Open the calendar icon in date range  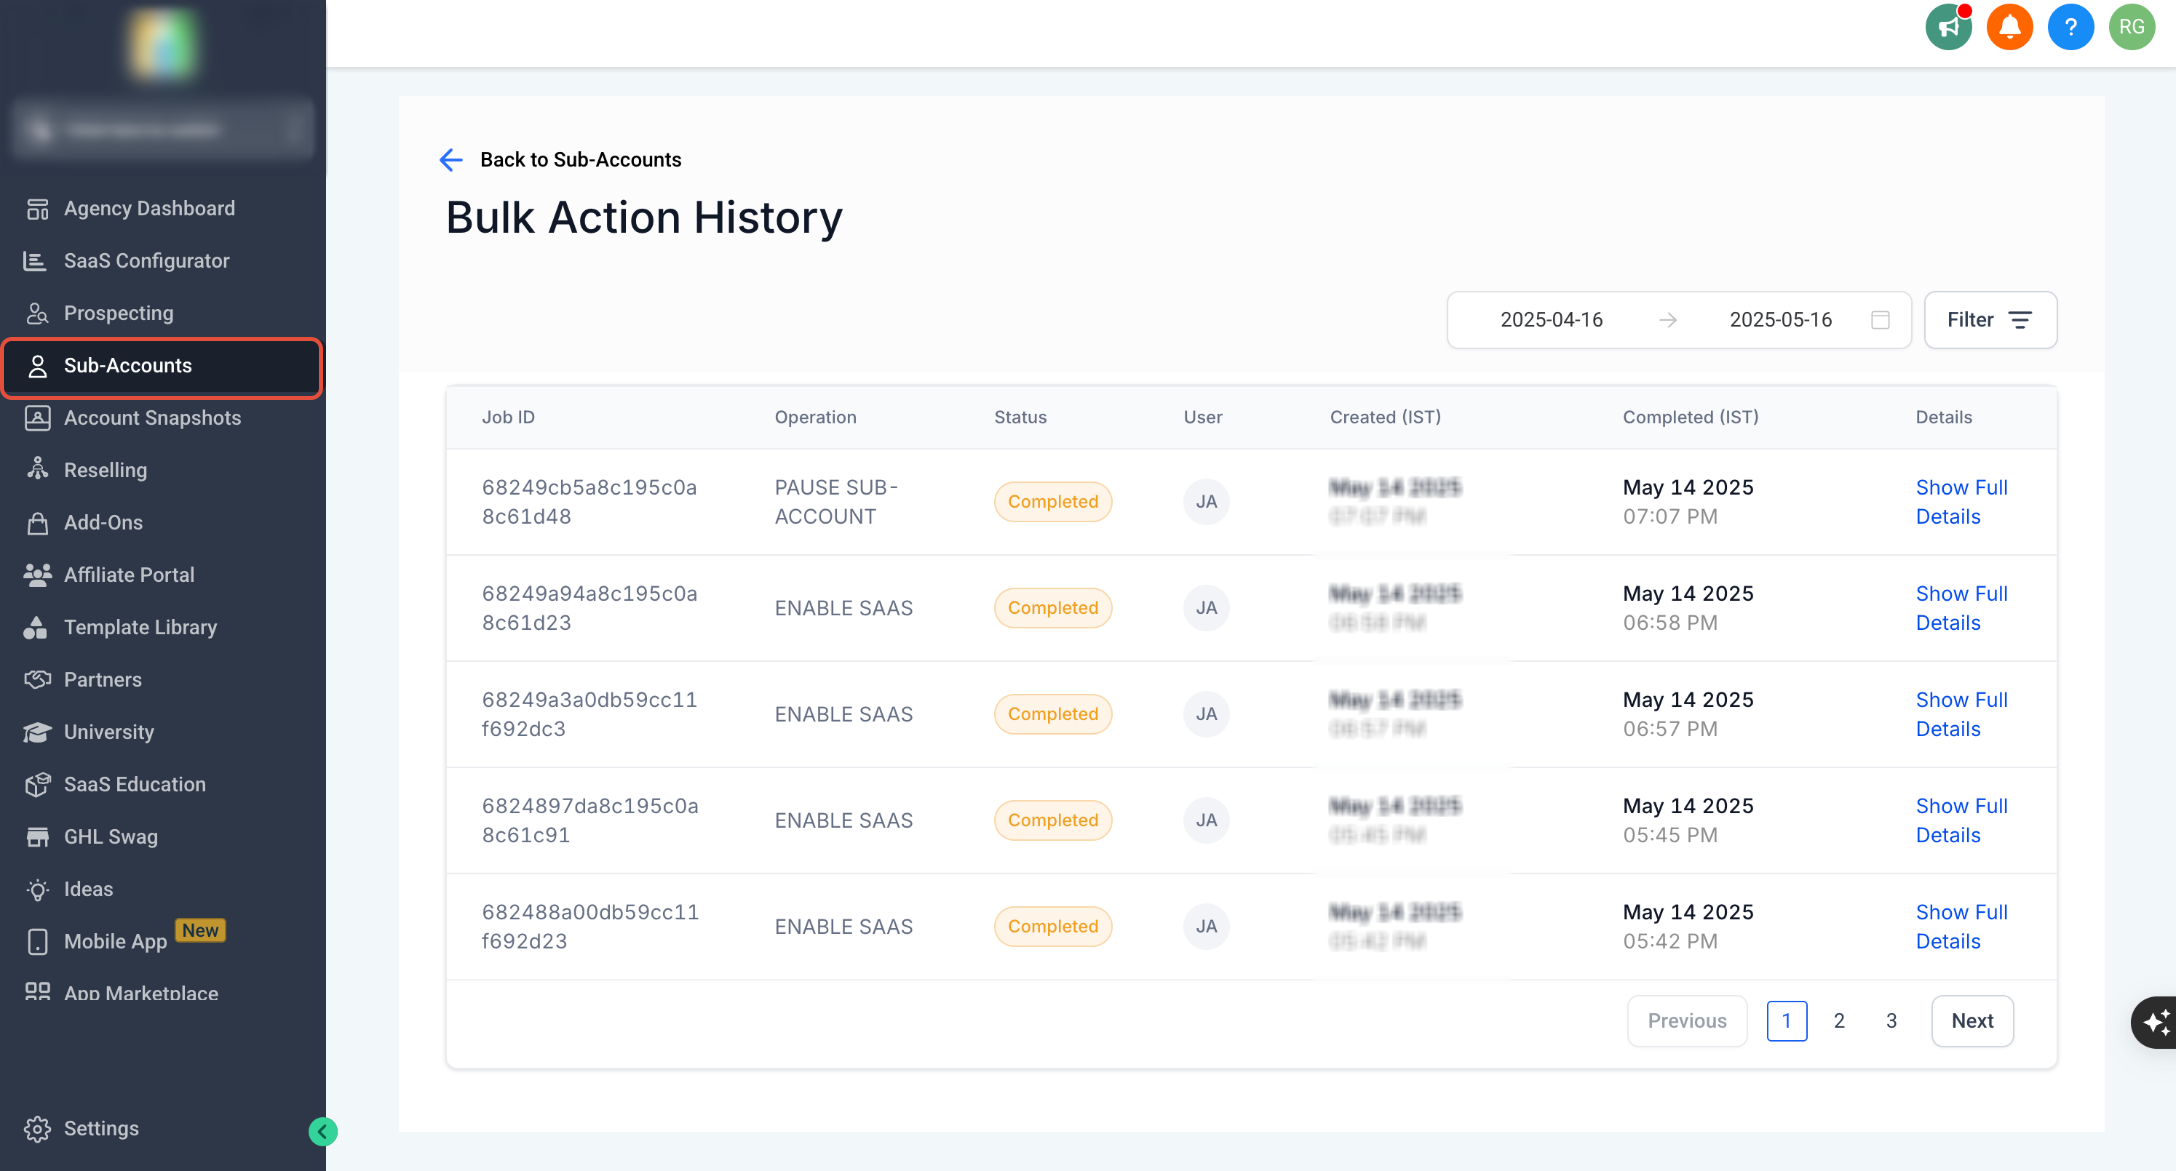[x=1880, y=320]
